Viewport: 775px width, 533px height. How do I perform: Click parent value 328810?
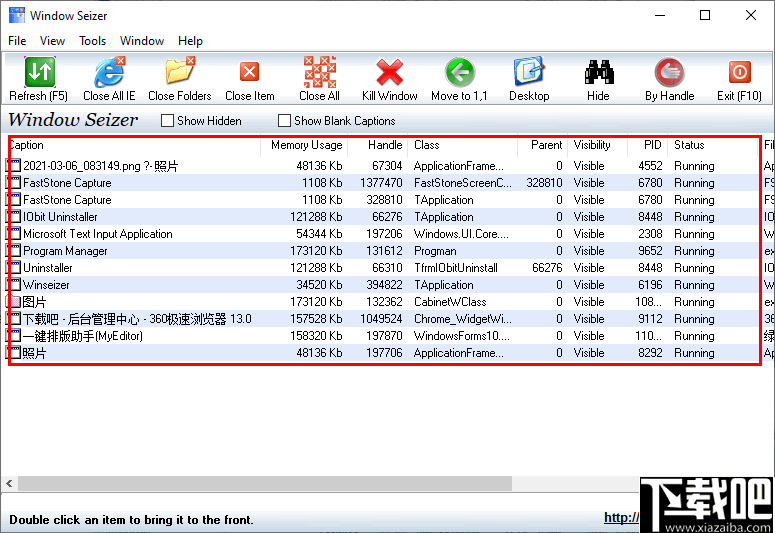coord(544,183)
